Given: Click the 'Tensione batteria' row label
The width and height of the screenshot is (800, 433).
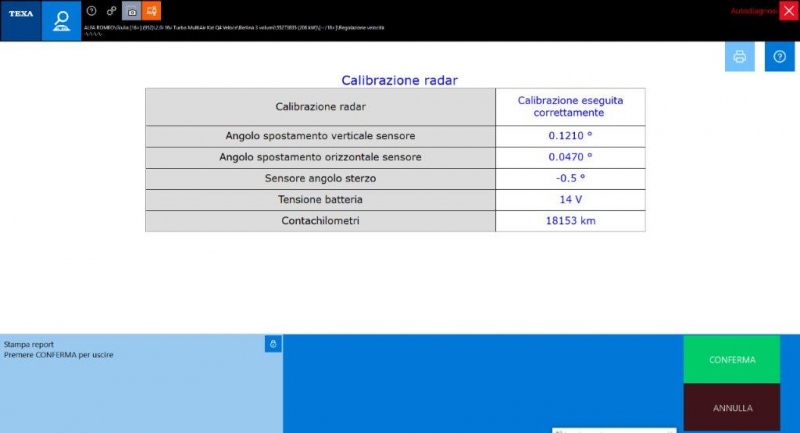Looking at the screenshot, I should pos(320,199).
